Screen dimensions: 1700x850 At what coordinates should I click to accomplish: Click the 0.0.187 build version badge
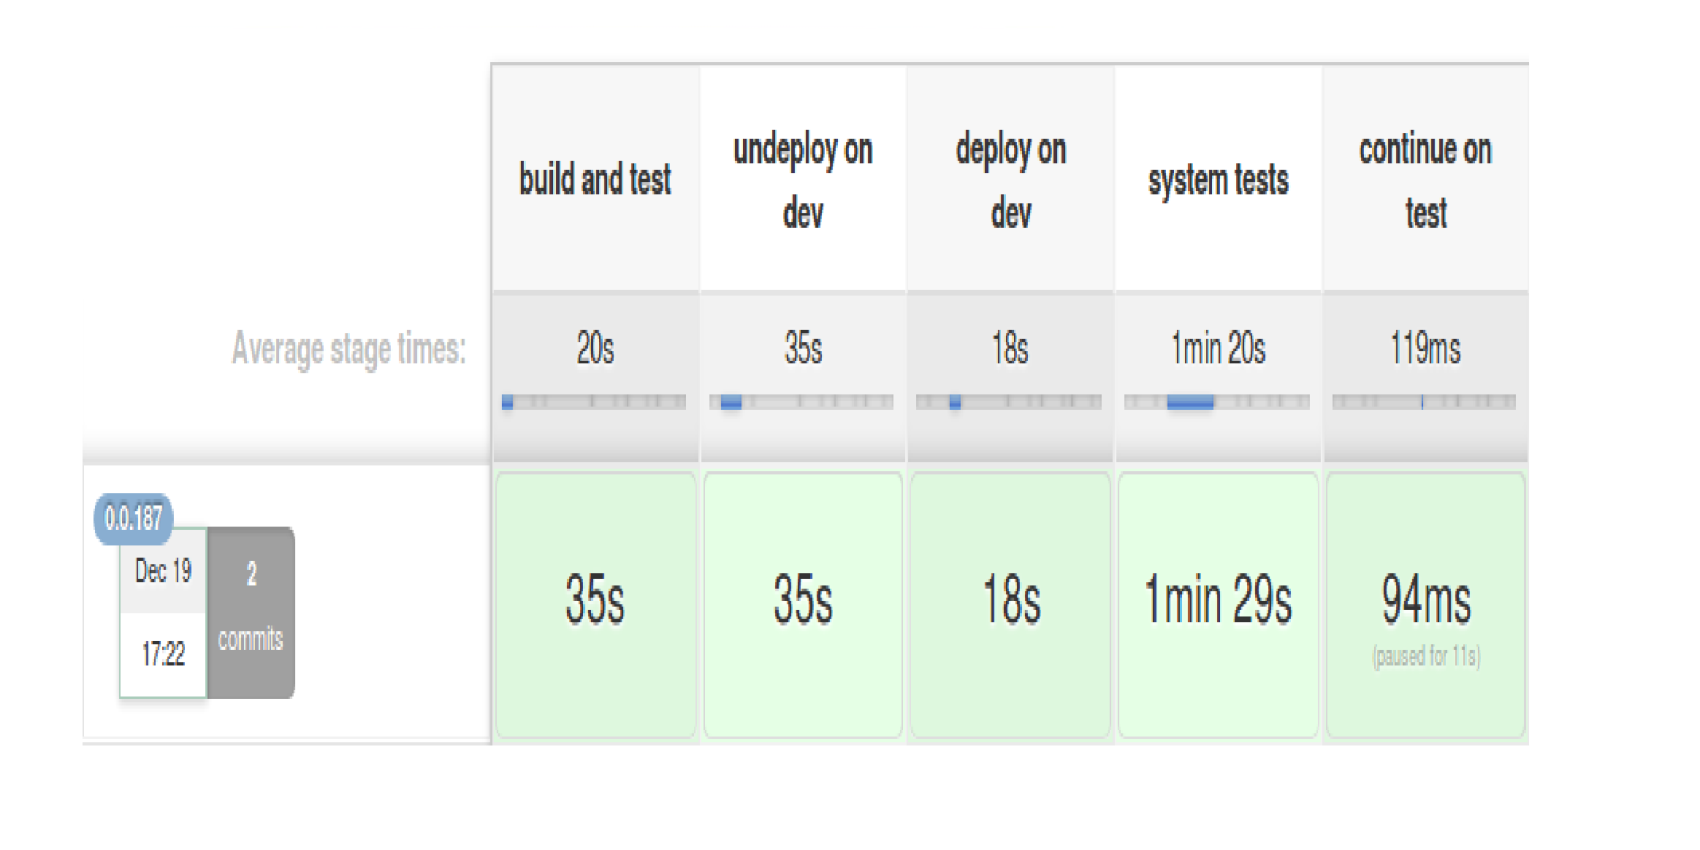133,518
